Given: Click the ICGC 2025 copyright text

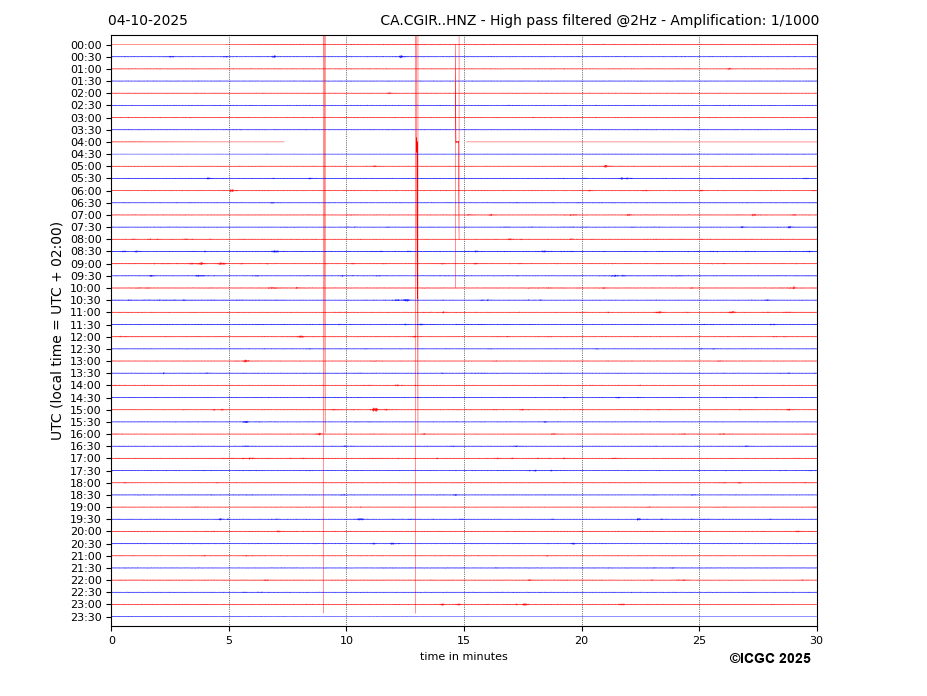Looking at the screenshot, I should 769,659.
